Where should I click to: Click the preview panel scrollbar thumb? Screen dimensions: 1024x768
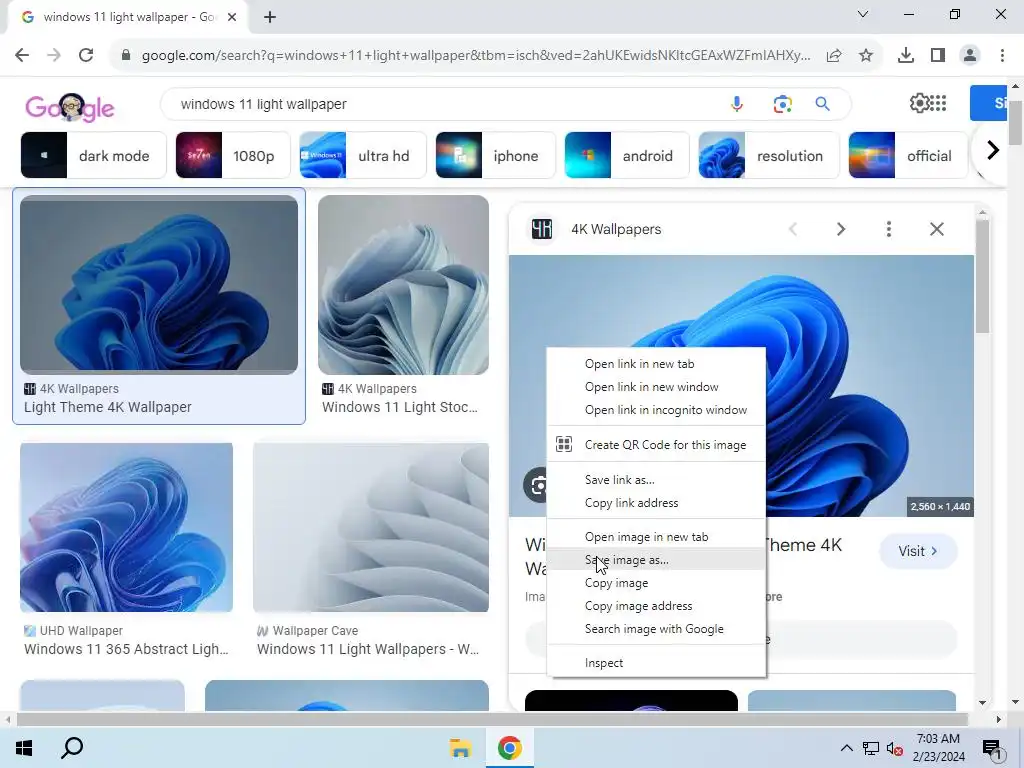pos(982,276)
